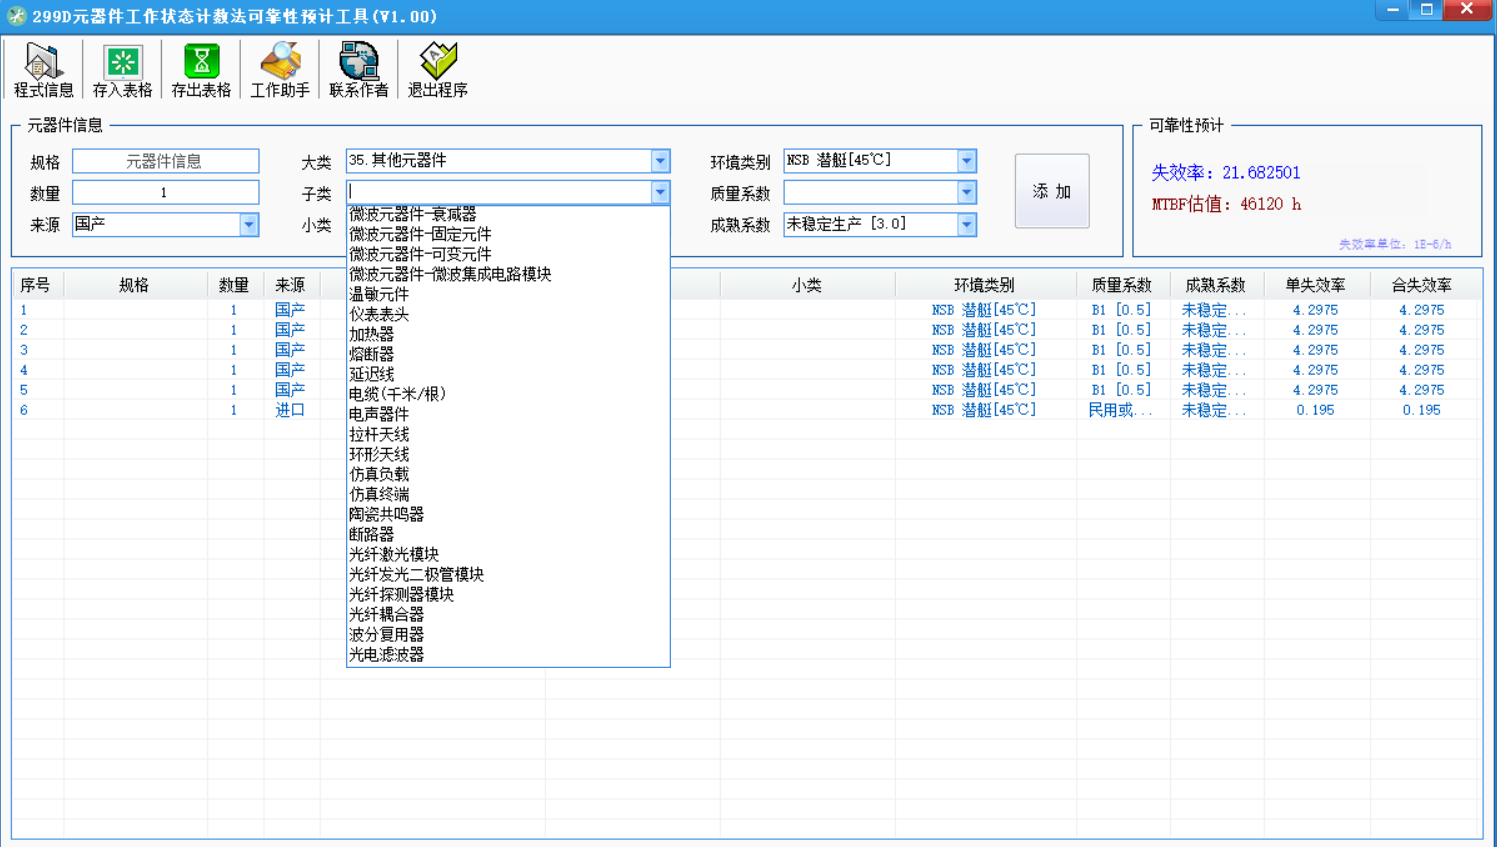Image resolution: width=1497 pixels, height=847 pixels.
Task: Pick 电缆(千米/根) from the list
Action: (398, 394)
